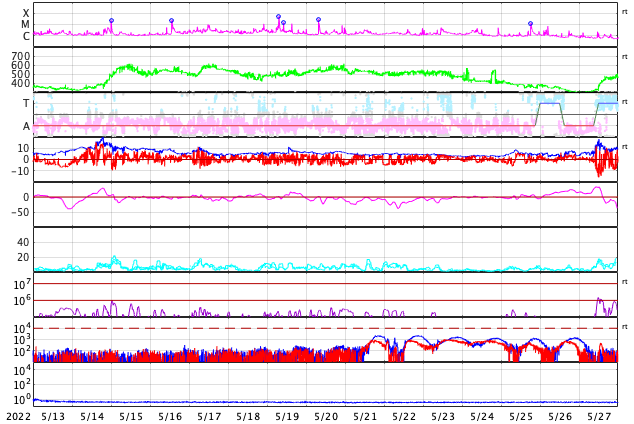Click the flare marker just before 5/20
Image resolution: width=634 pixels, height=424 pixels.
[318, 19]
